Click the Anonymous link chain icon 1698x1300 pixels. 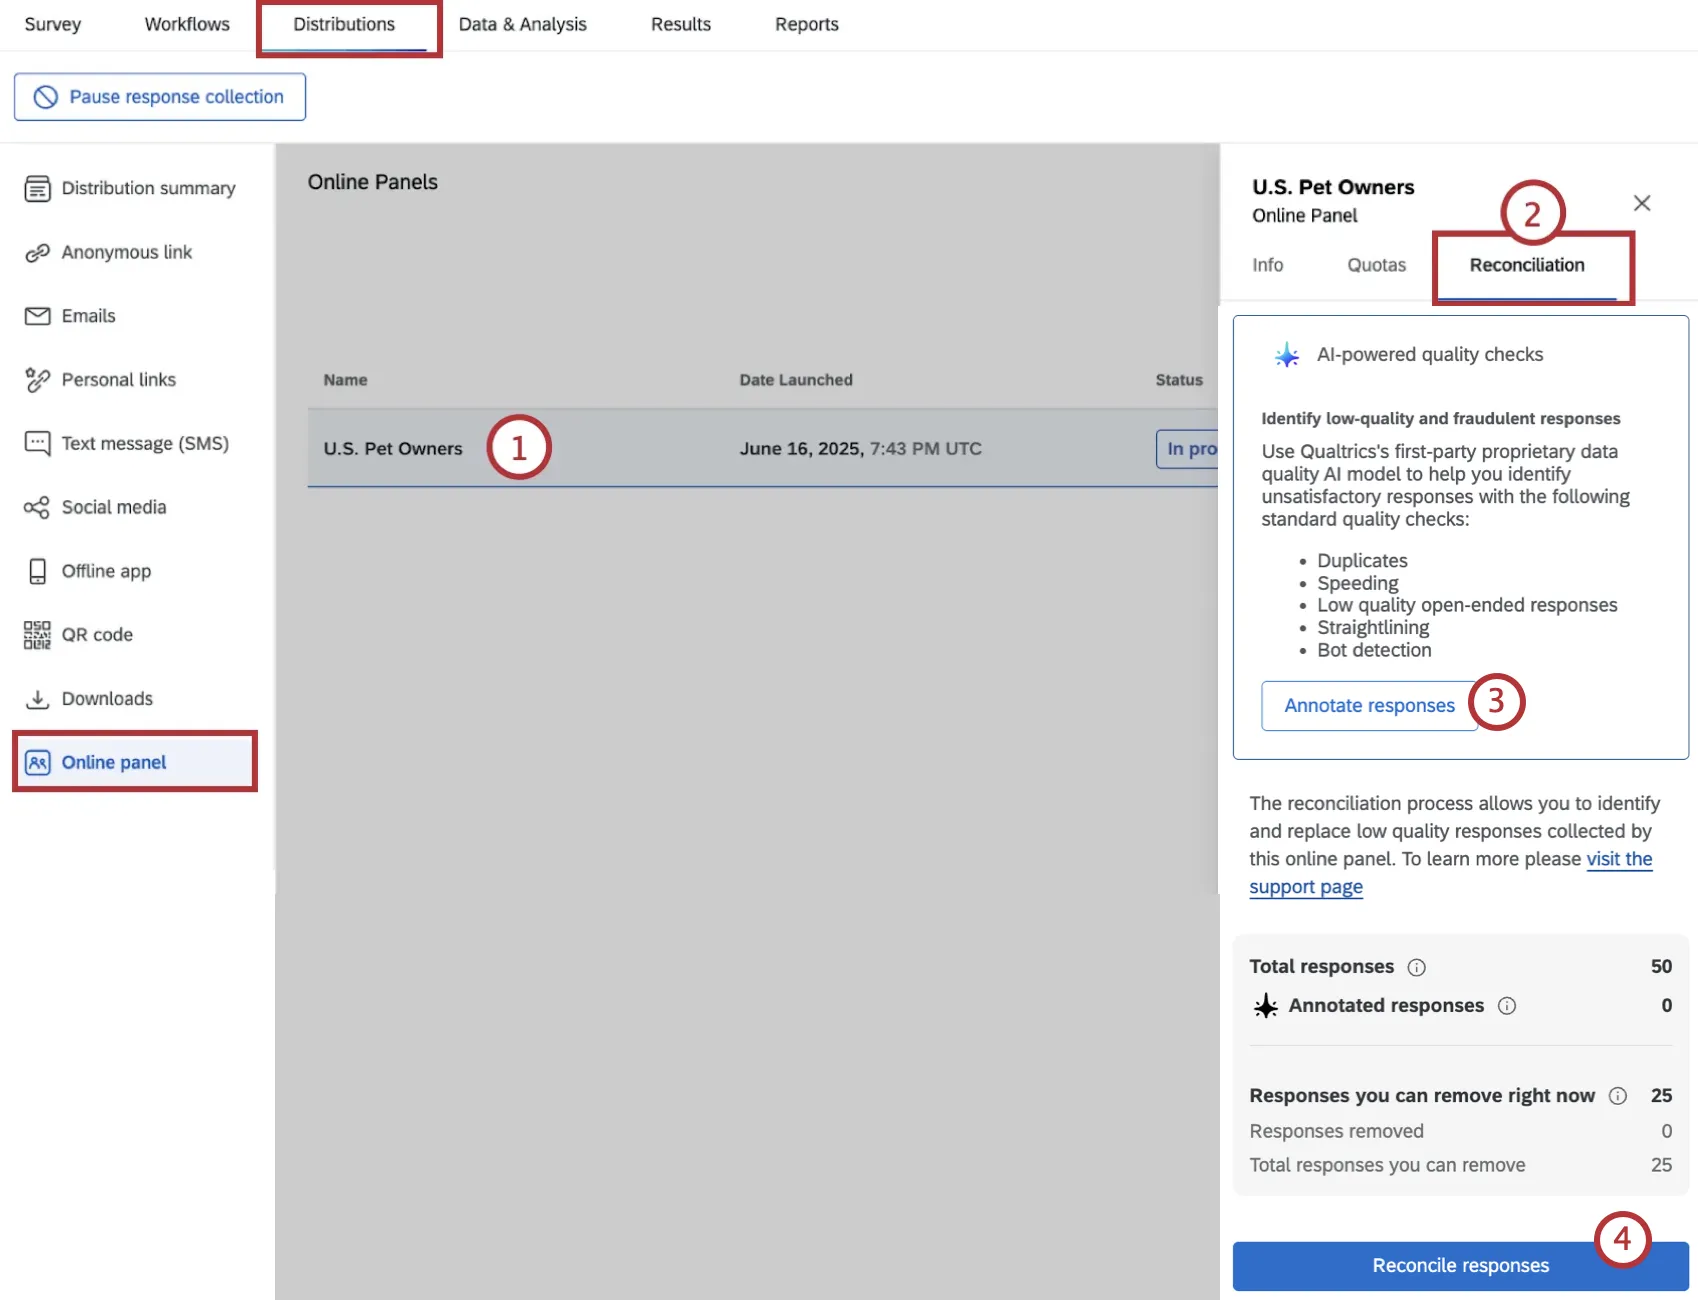[x=37, y=252]
